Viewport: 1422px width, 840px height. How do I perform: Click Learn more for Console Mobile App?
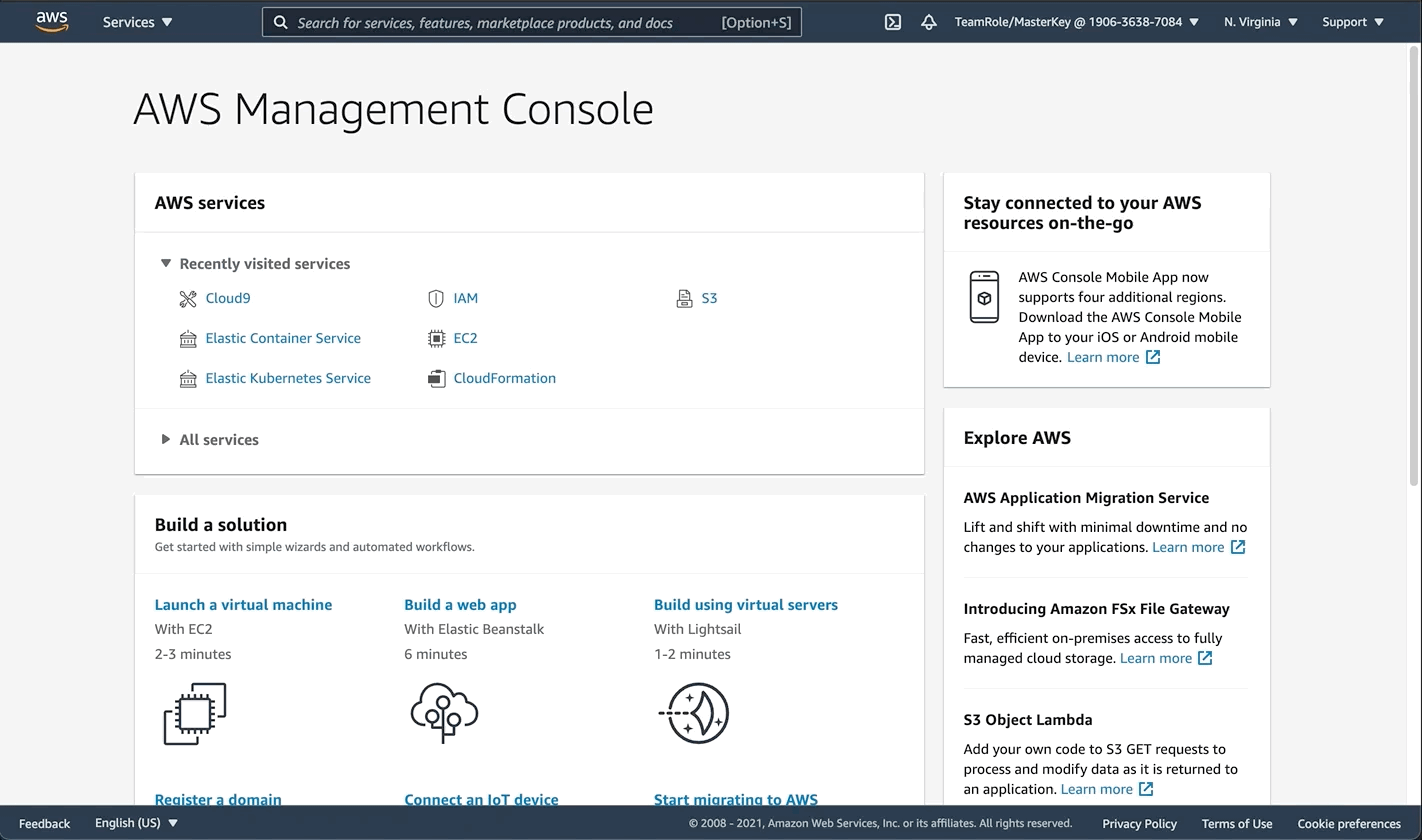[x=1103, y=357]
